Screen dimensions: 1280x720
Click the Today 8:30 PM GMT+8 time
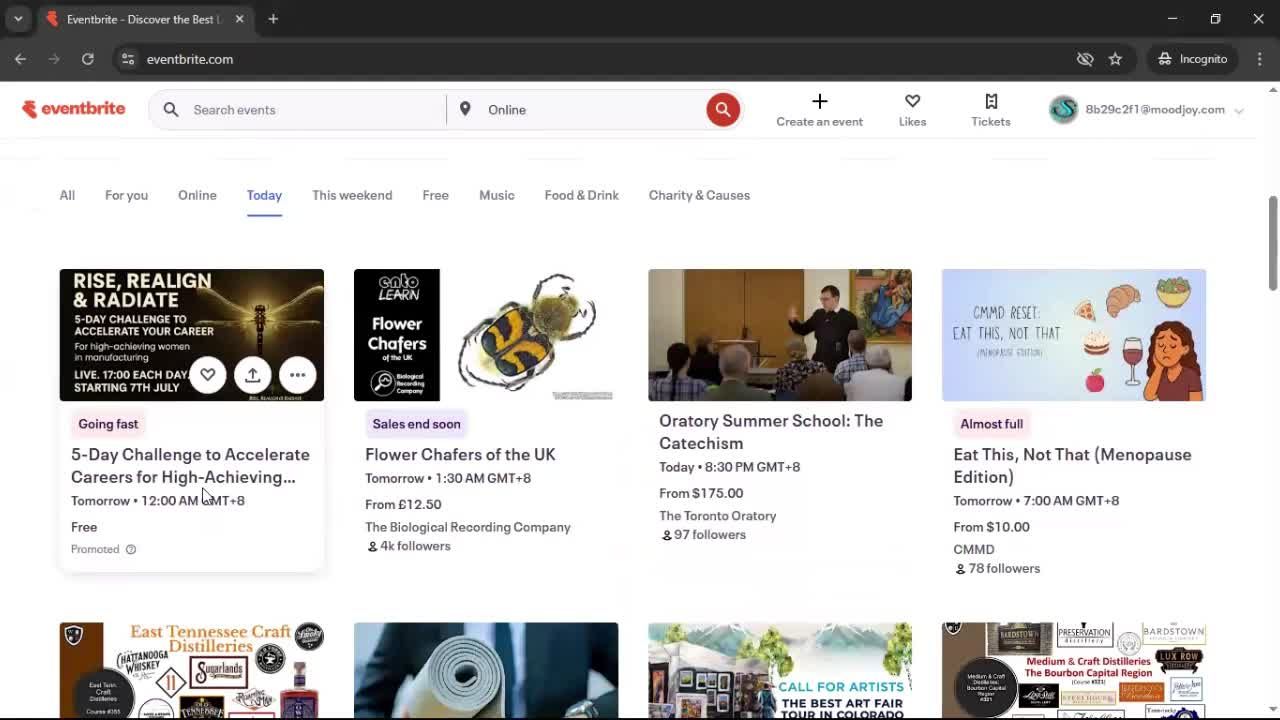(x=729, y=467)
